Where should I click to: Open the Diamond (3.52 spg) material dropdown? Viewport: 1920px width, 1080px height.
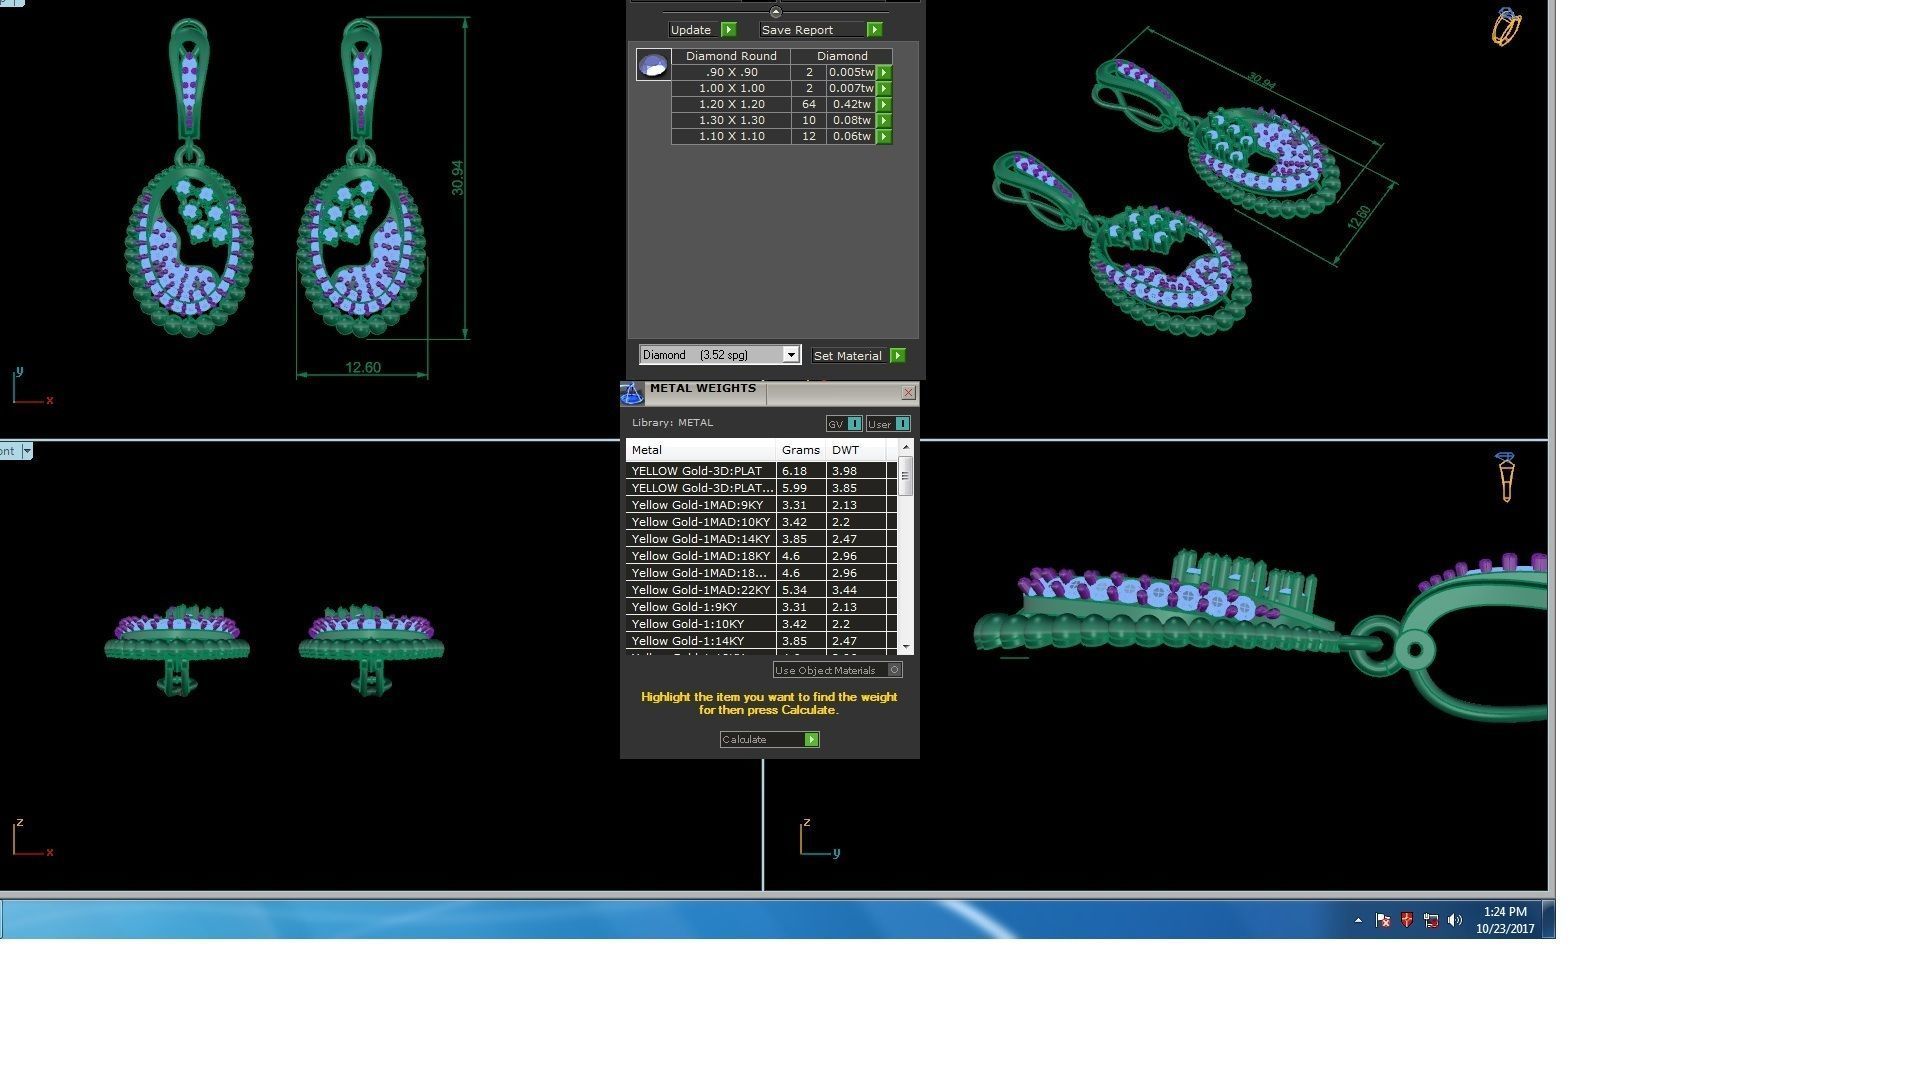[x=790, y=355]
